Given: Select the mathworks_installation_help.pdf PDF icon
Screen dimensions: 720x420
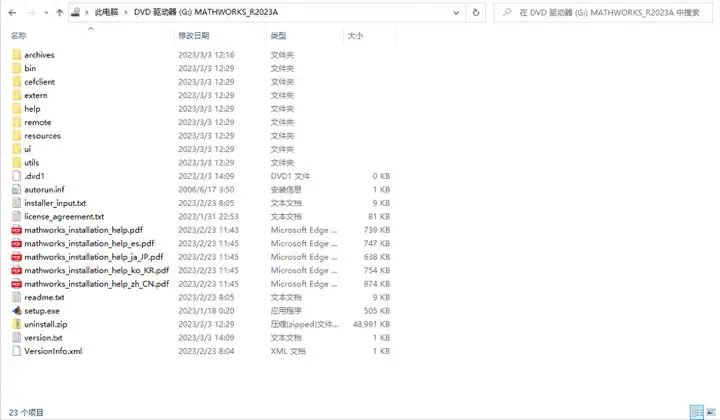Looking at the screenshot, I should 17,230.
